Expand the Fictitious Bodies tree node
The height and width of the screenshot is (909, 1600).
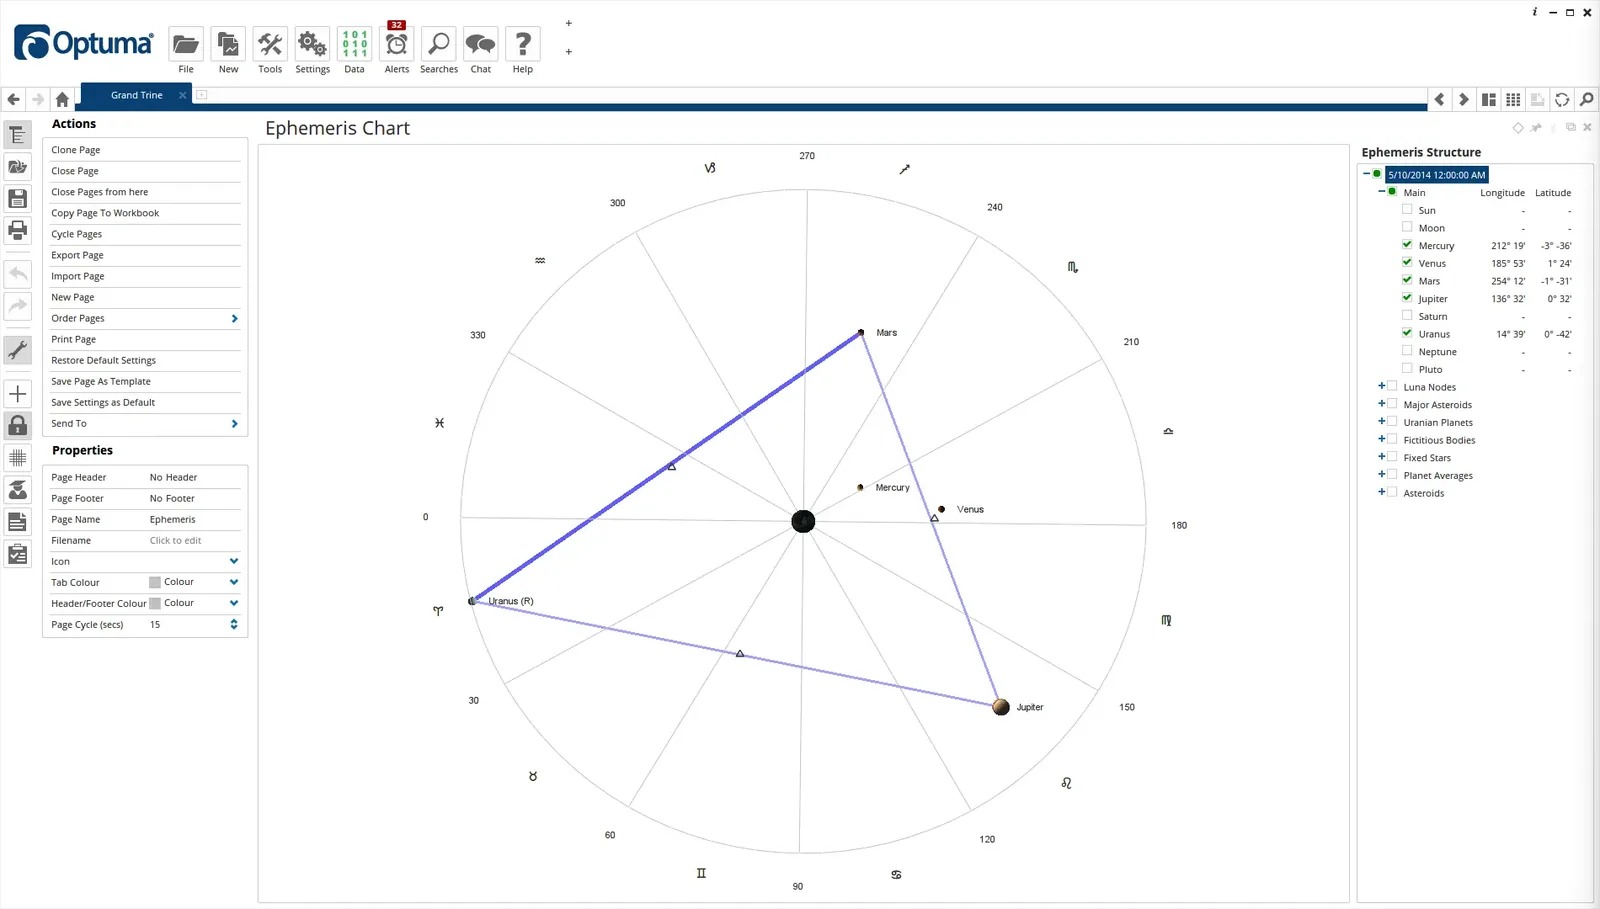click(1382, 439)
